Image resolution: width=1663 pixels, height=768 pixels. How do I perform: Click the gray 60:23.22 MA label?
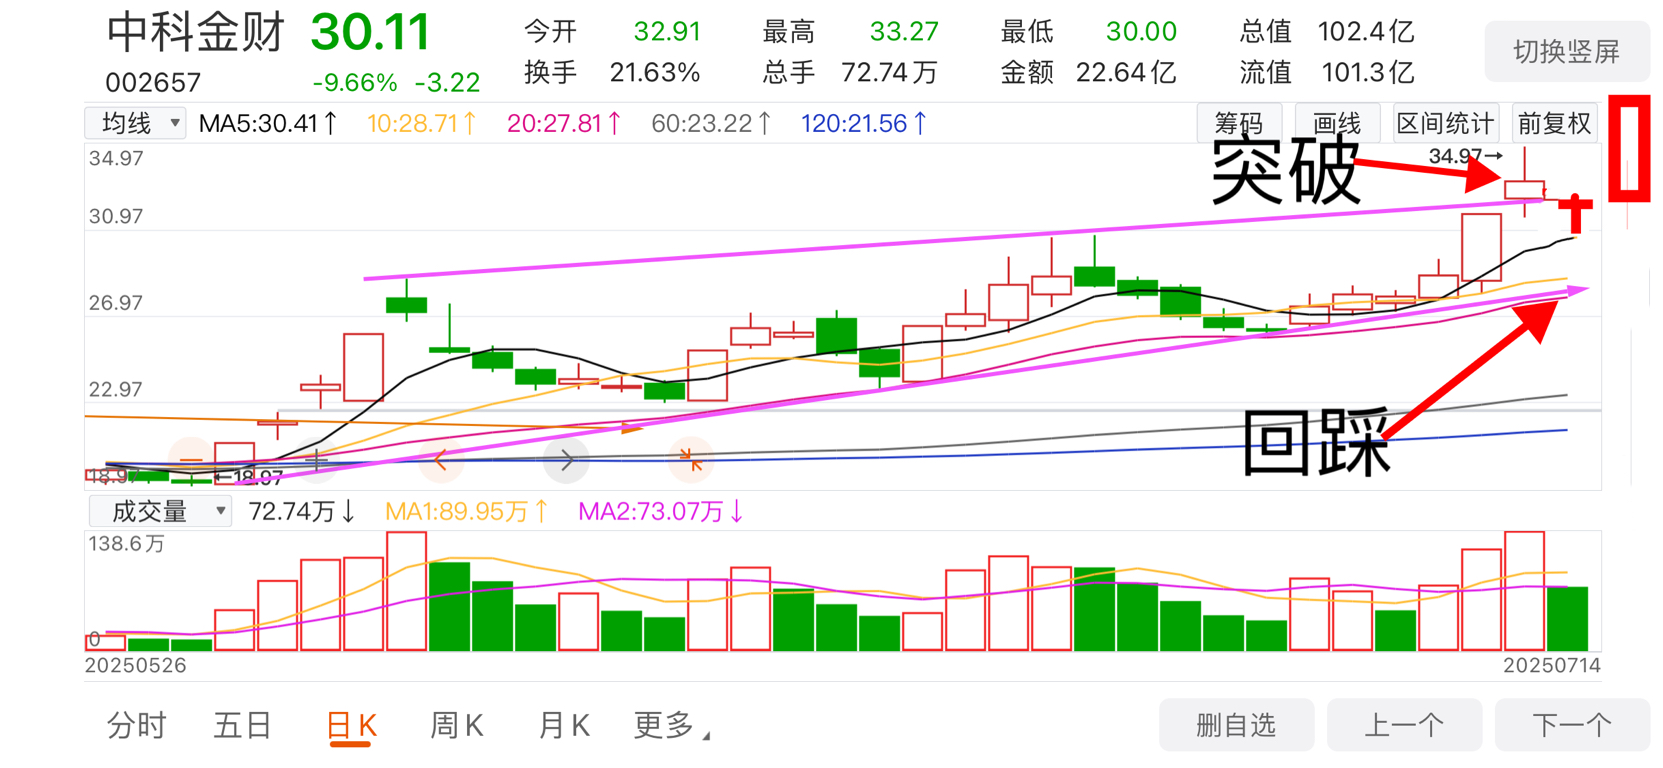click(711, 123)
